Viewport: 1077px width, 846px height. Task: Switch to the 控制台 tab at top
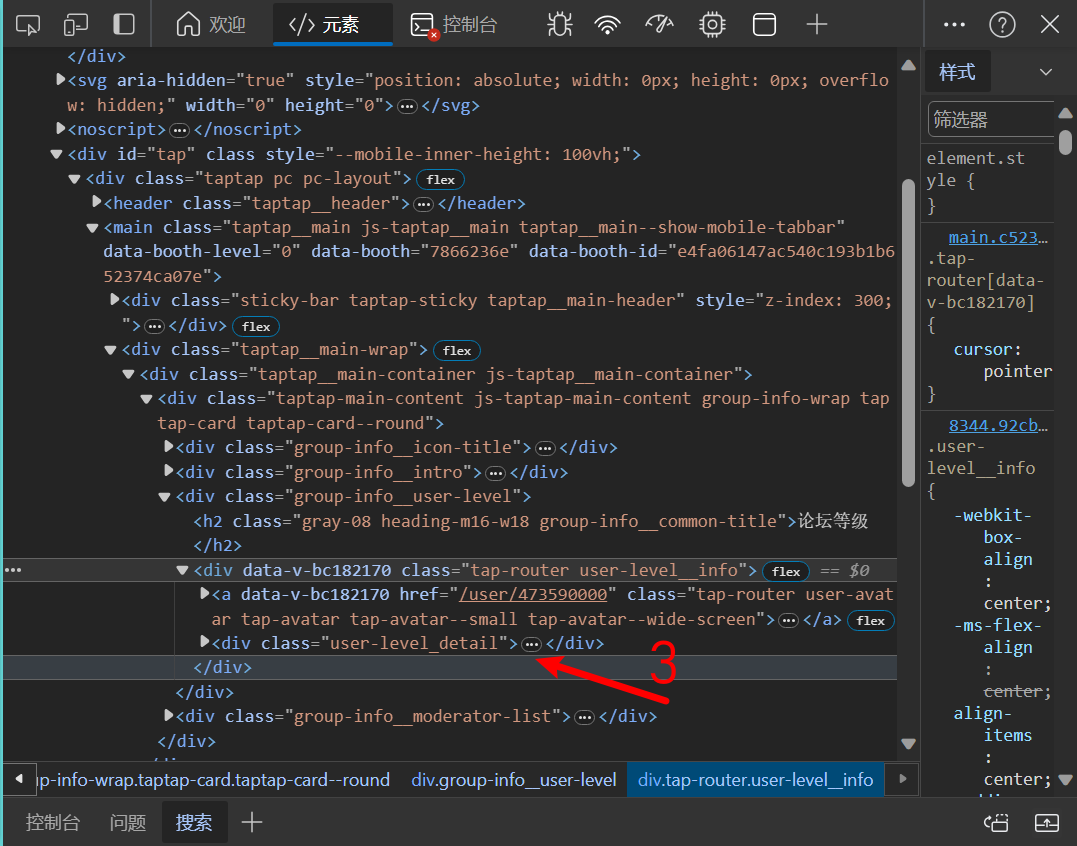(454, 25)
